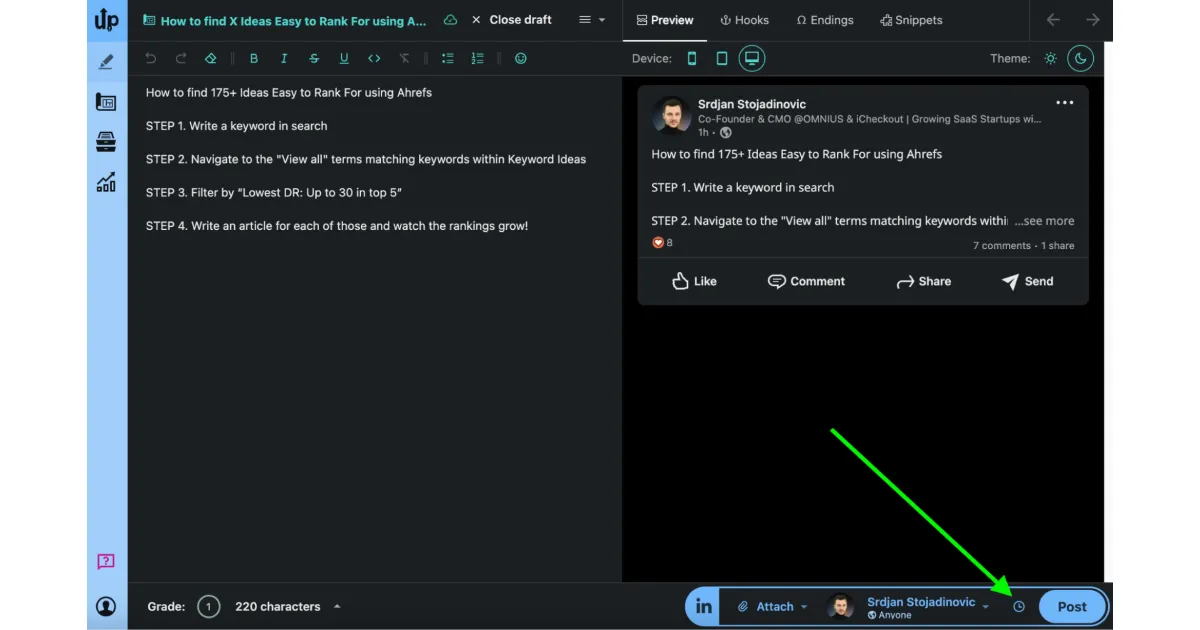Screen dimensions: 1200x630
Task: Remove text style with crossed T icon
Action: coord(404,59)
